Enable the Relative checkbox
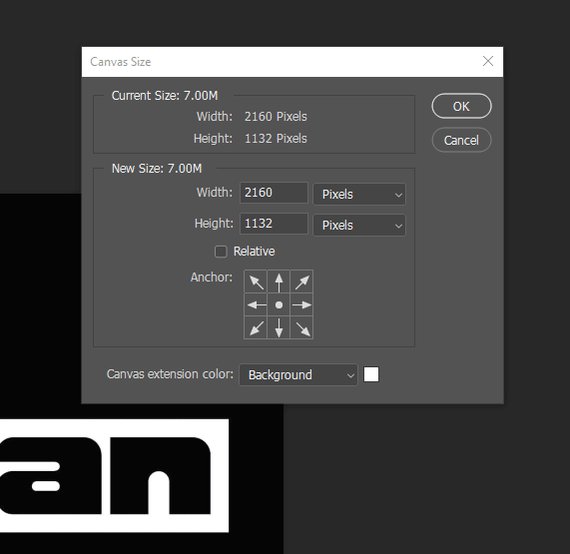570x554 pixels. (221, 252)
